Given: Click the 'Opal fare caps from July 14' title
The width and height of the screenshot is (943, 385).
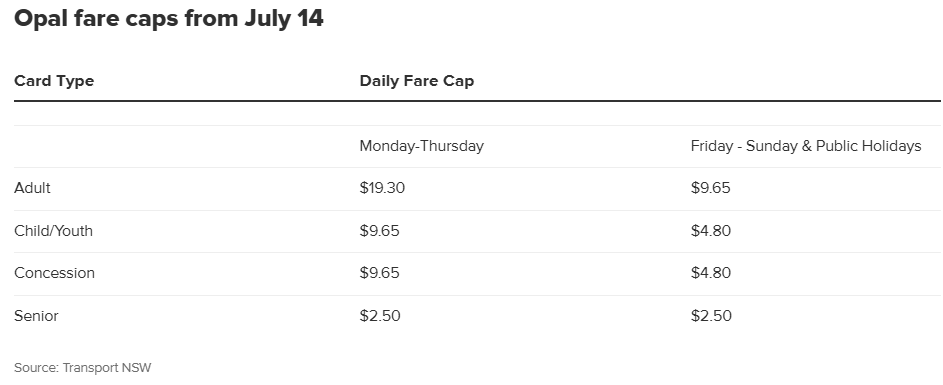Looking at the screenshot, I should (169, 19).
